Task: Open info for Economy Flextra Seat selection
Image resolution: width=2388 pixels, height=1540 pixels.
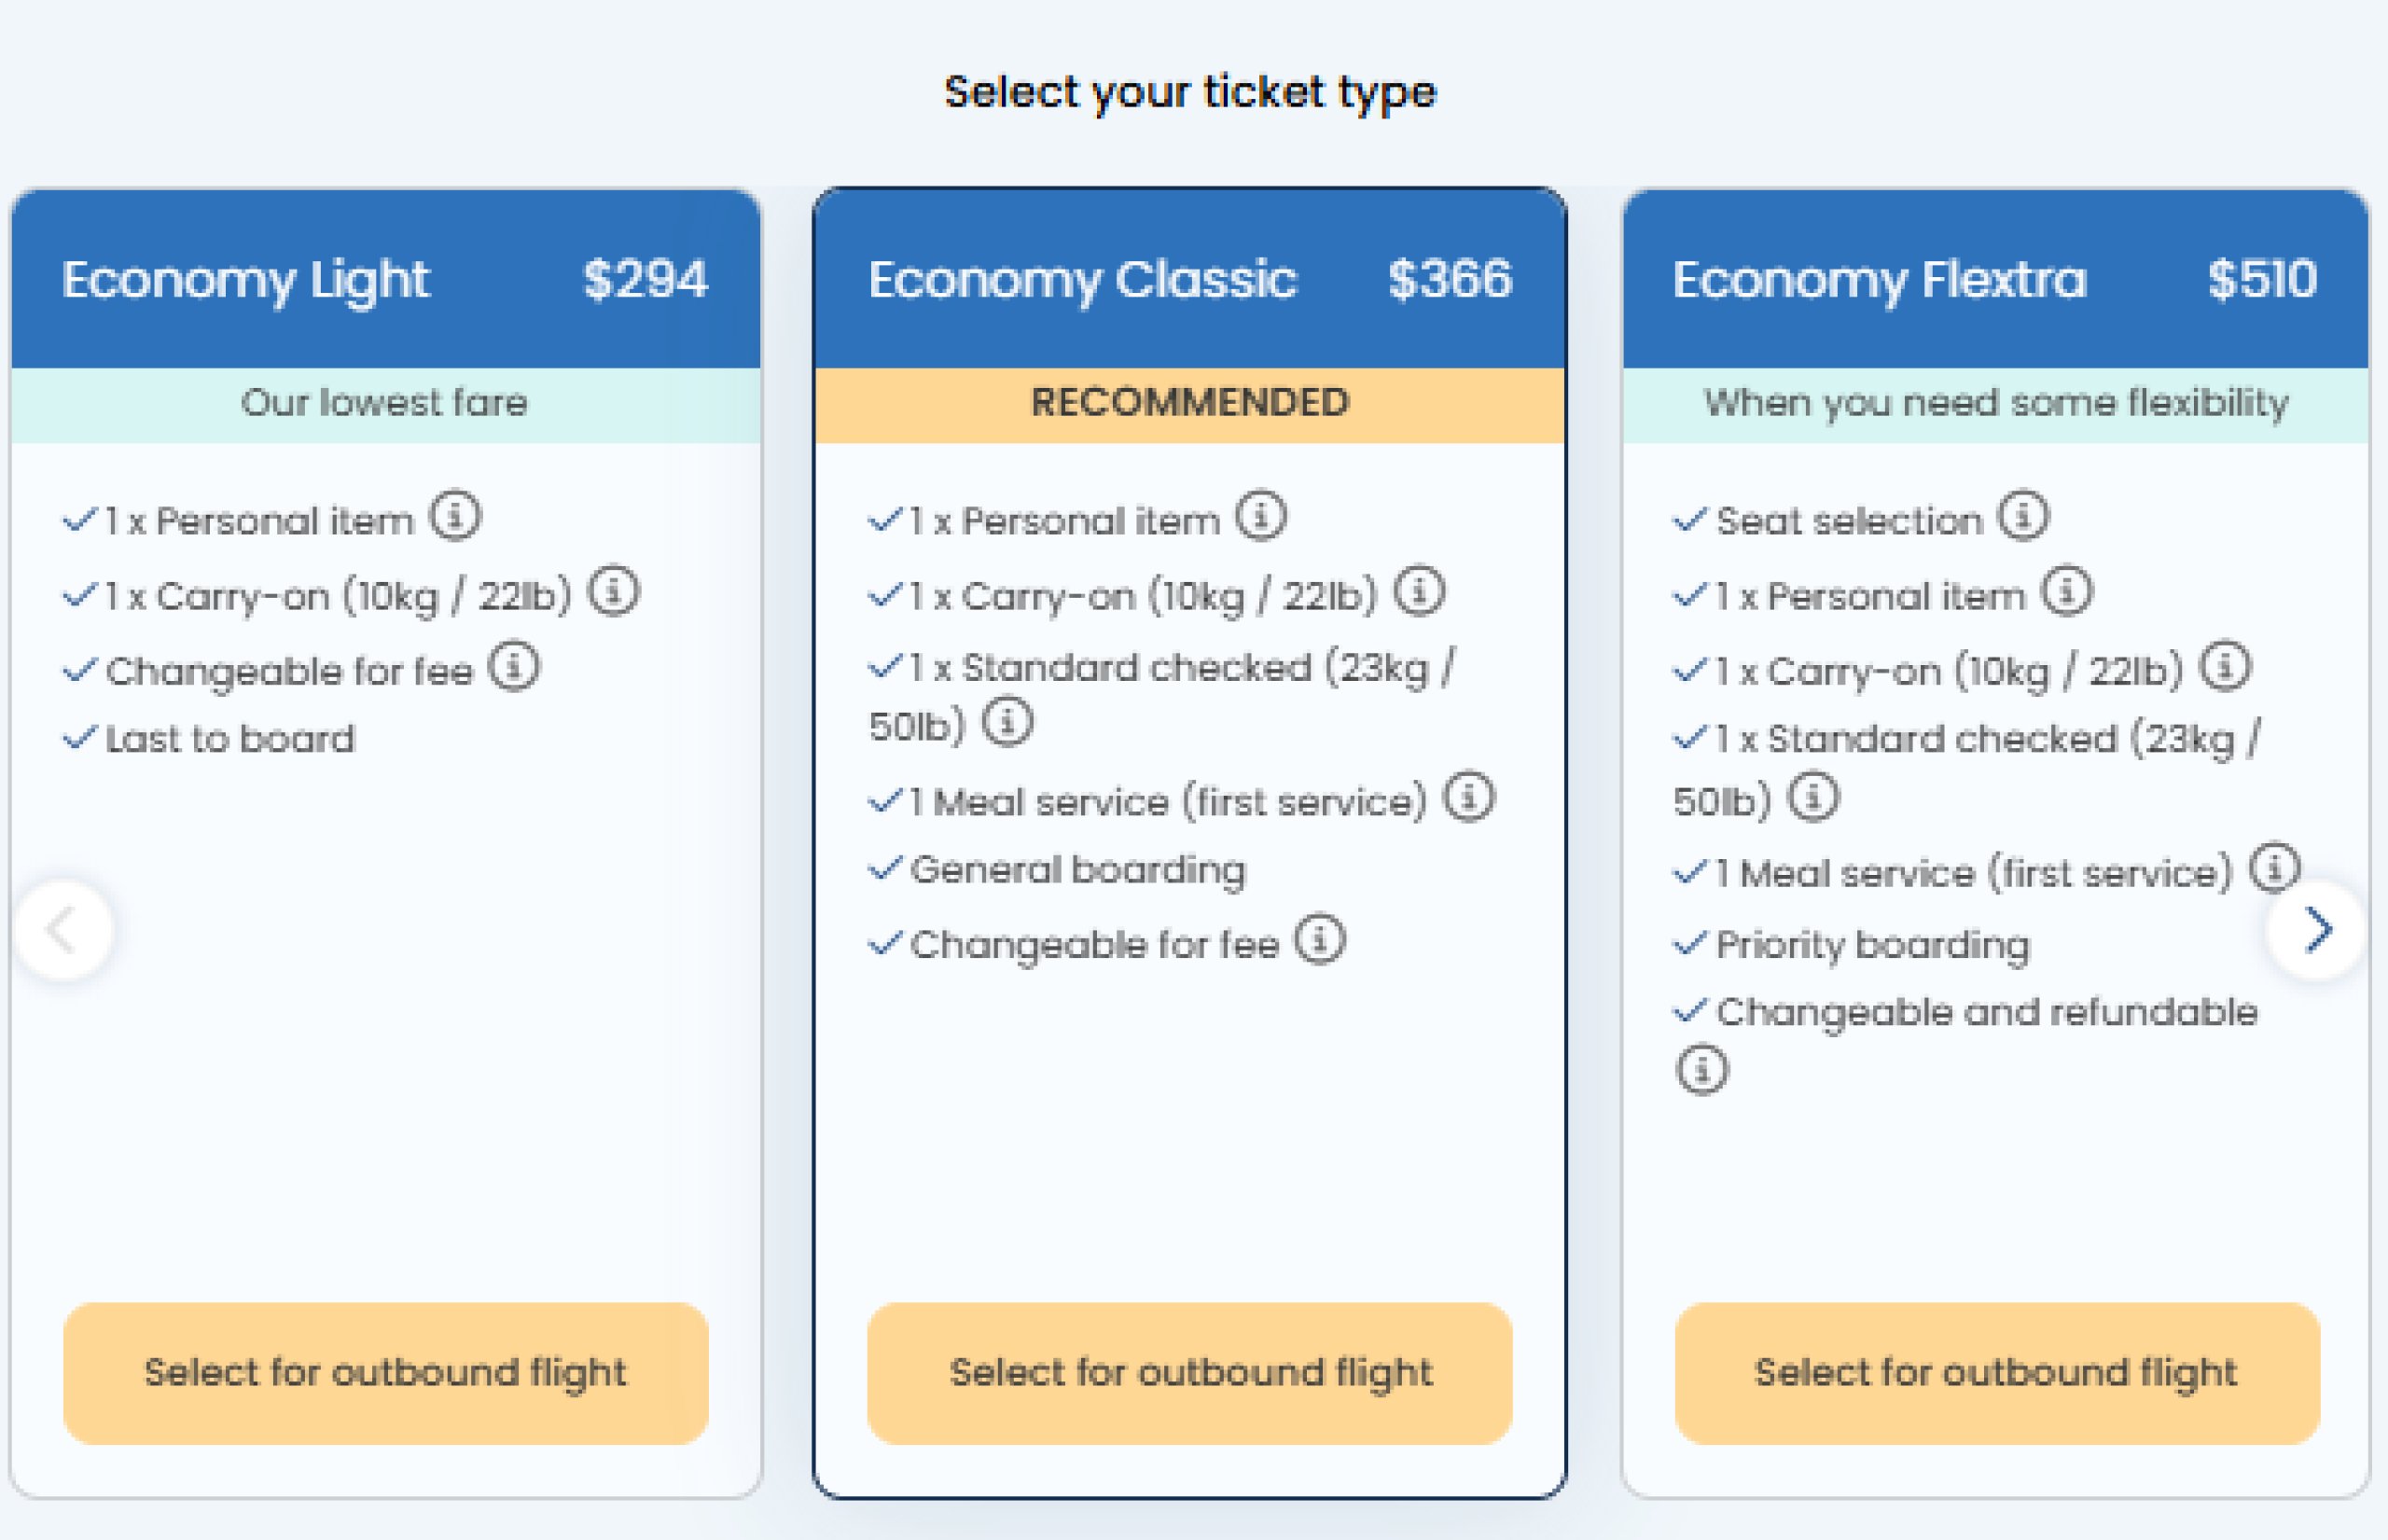Action: (2023, 517)
